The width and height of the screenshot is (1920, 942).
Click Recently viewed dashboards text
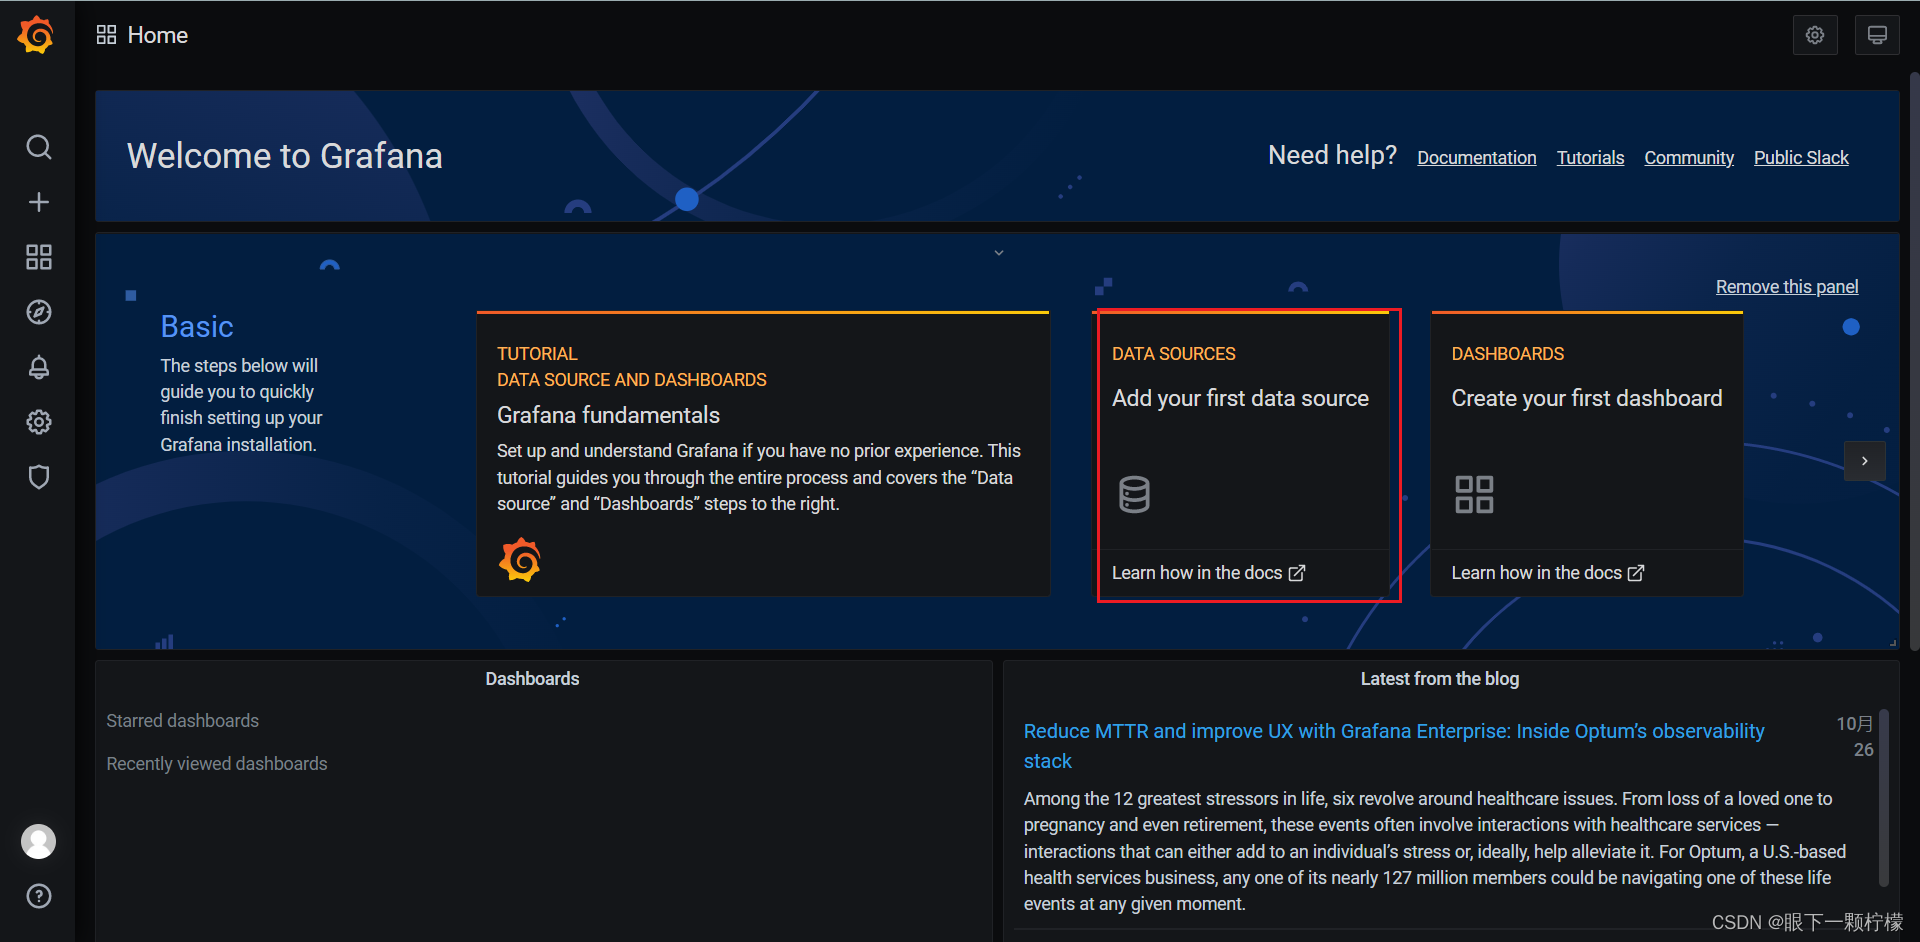[217, 764]
